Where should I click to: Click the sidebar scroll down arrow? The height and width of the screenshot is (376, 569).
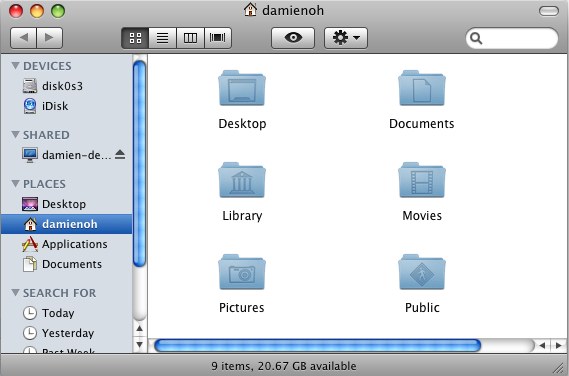click(140, 344)
